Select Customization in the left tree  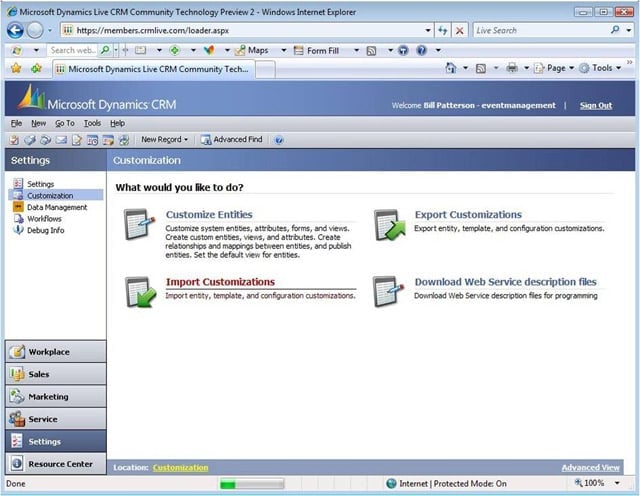pyautogui.click(x=50, y=196)
